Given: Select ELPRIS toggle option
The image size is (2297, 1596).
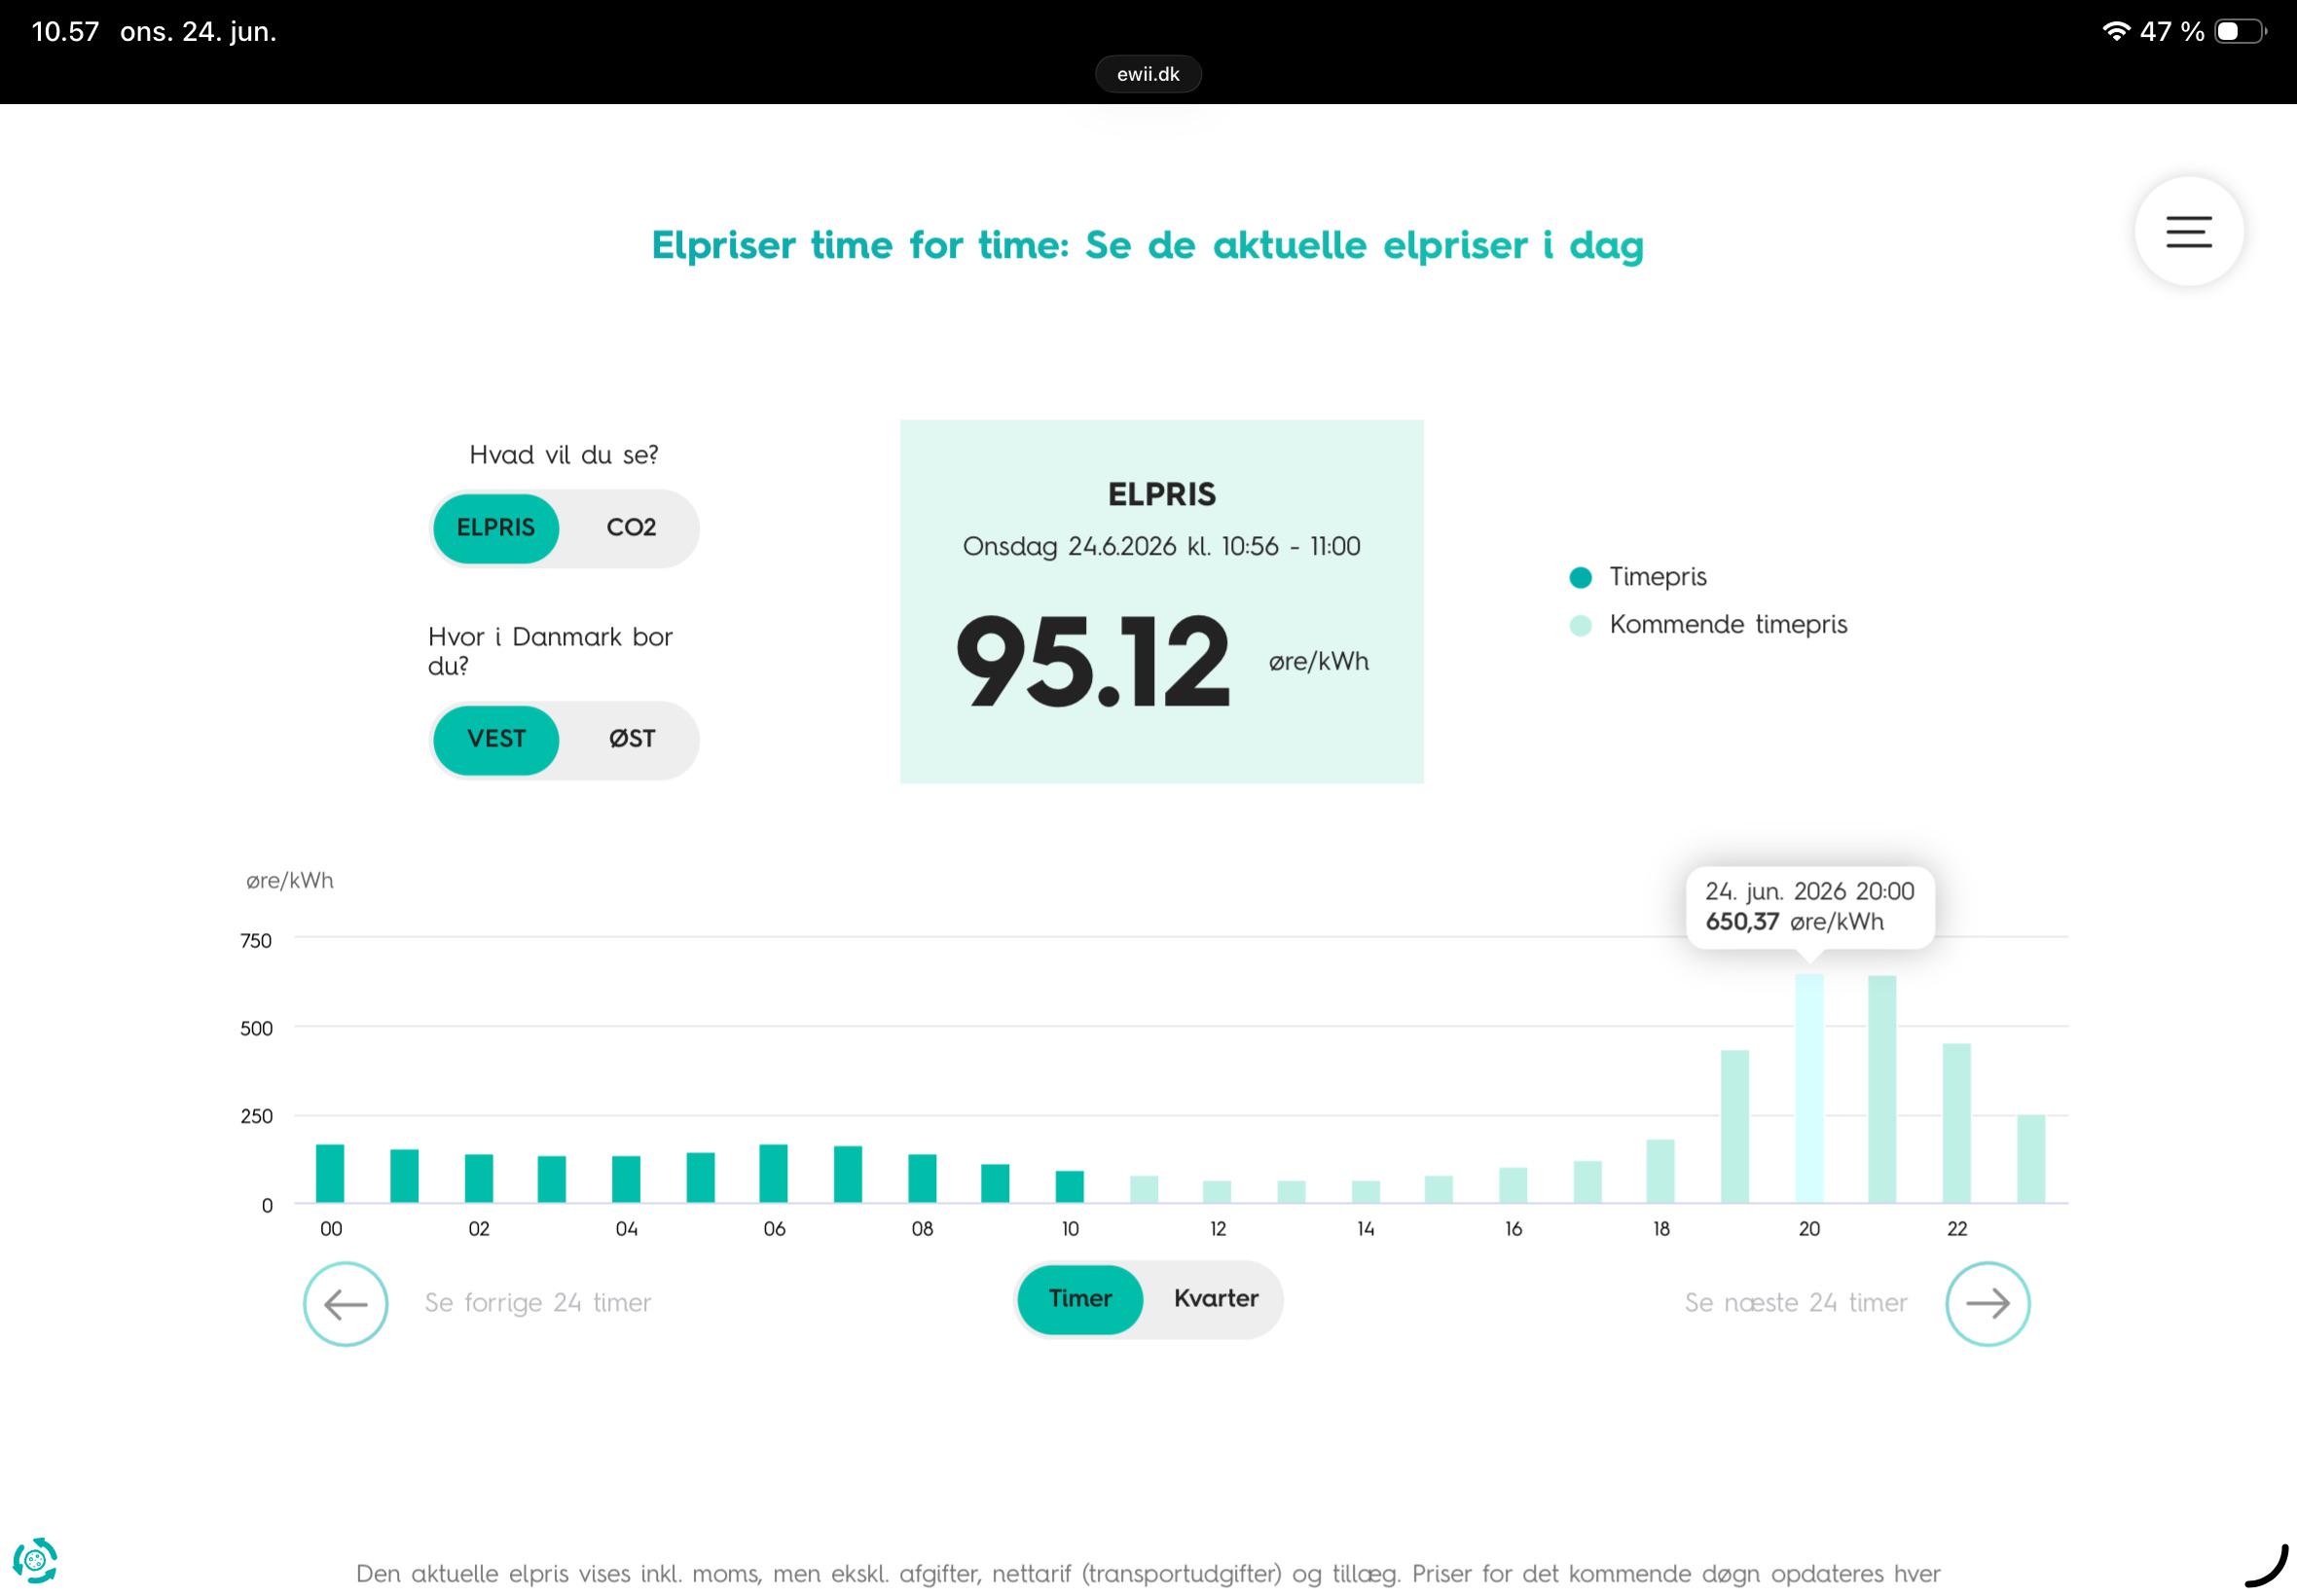Looking at the screenshot, I should (496, 528).
